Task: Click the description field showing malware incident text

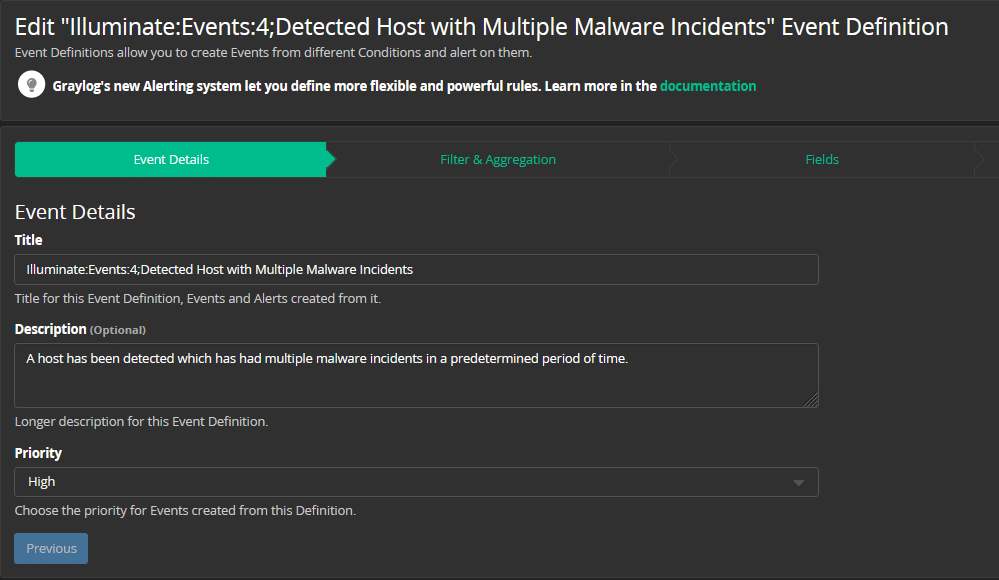Action: (416, 375)
